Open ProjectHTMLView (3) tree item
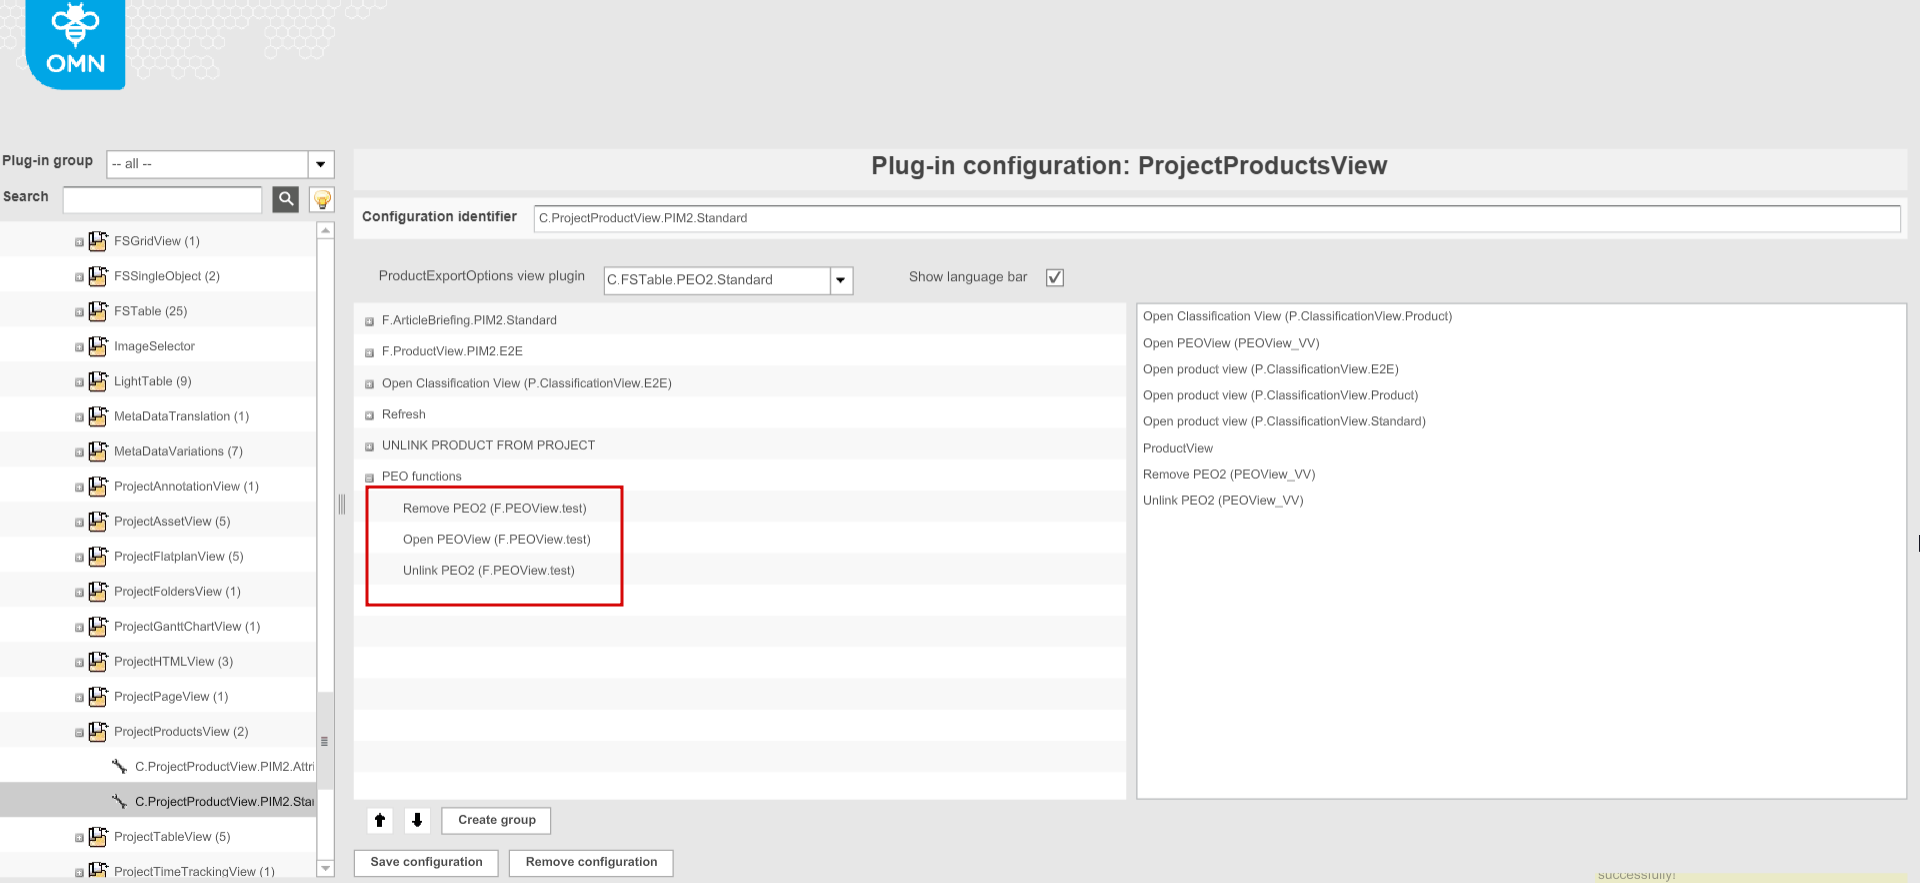Viewport: 1920px width, 883px height. click(x=173, y=661)
